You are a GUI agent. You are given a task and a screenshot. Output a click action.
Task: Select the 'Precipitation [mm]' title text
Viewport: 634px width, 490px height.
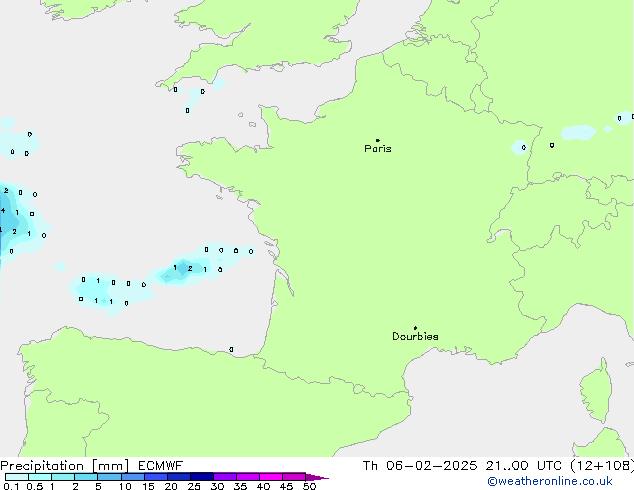(x=65, y=466)
